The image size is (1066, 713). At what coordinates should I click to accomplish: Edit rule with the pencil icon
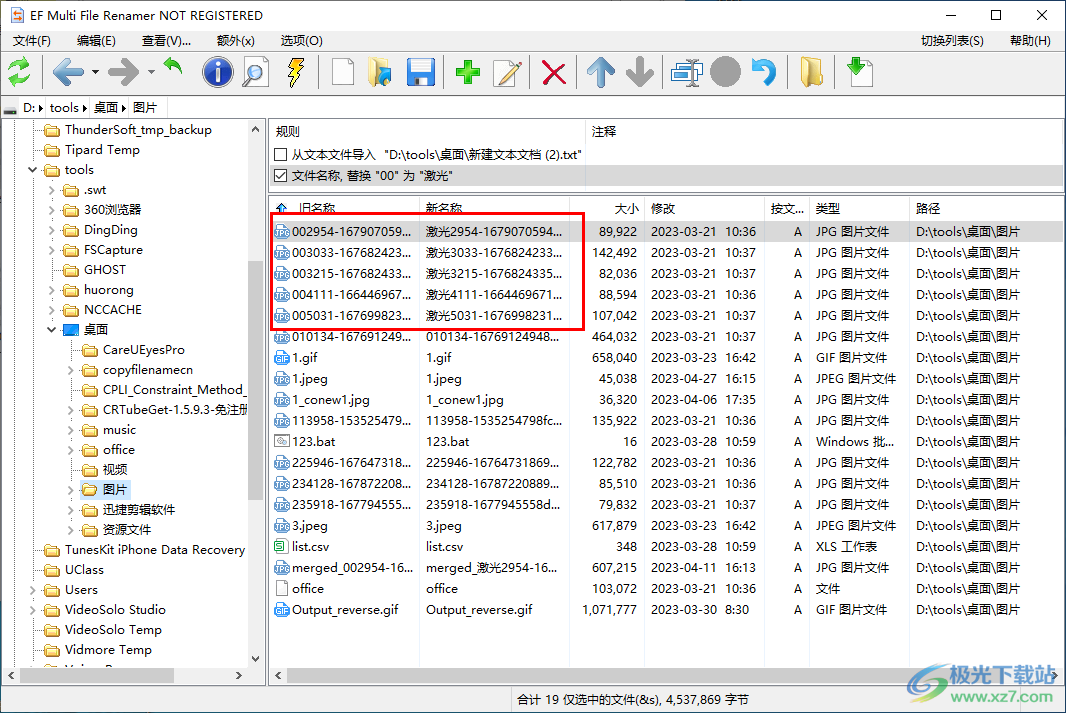[x=507, y=72]
